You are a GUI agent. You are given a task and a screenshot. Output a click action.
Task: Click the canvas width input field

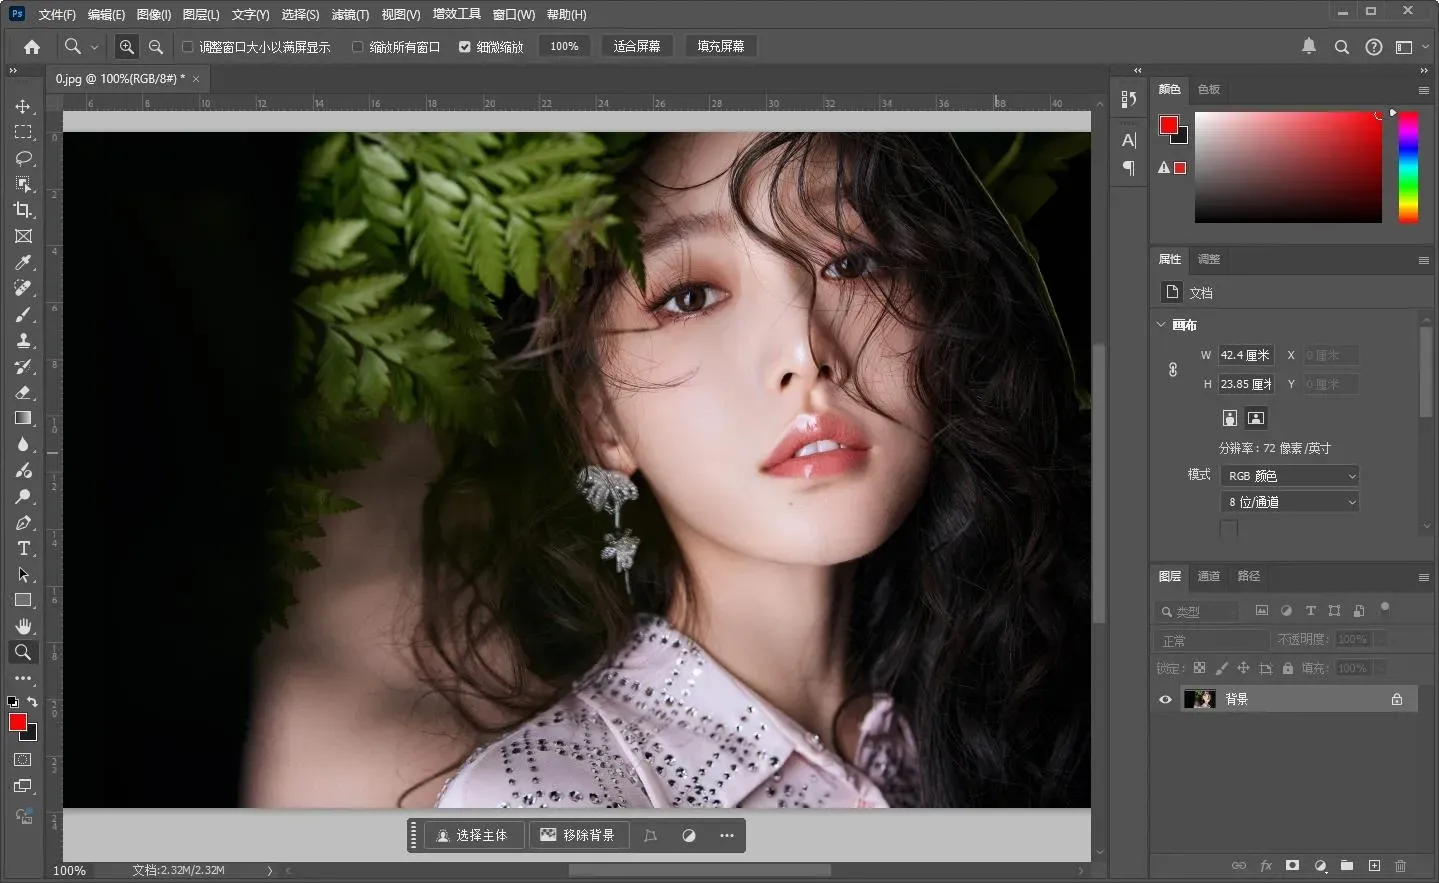[1245, 355]
